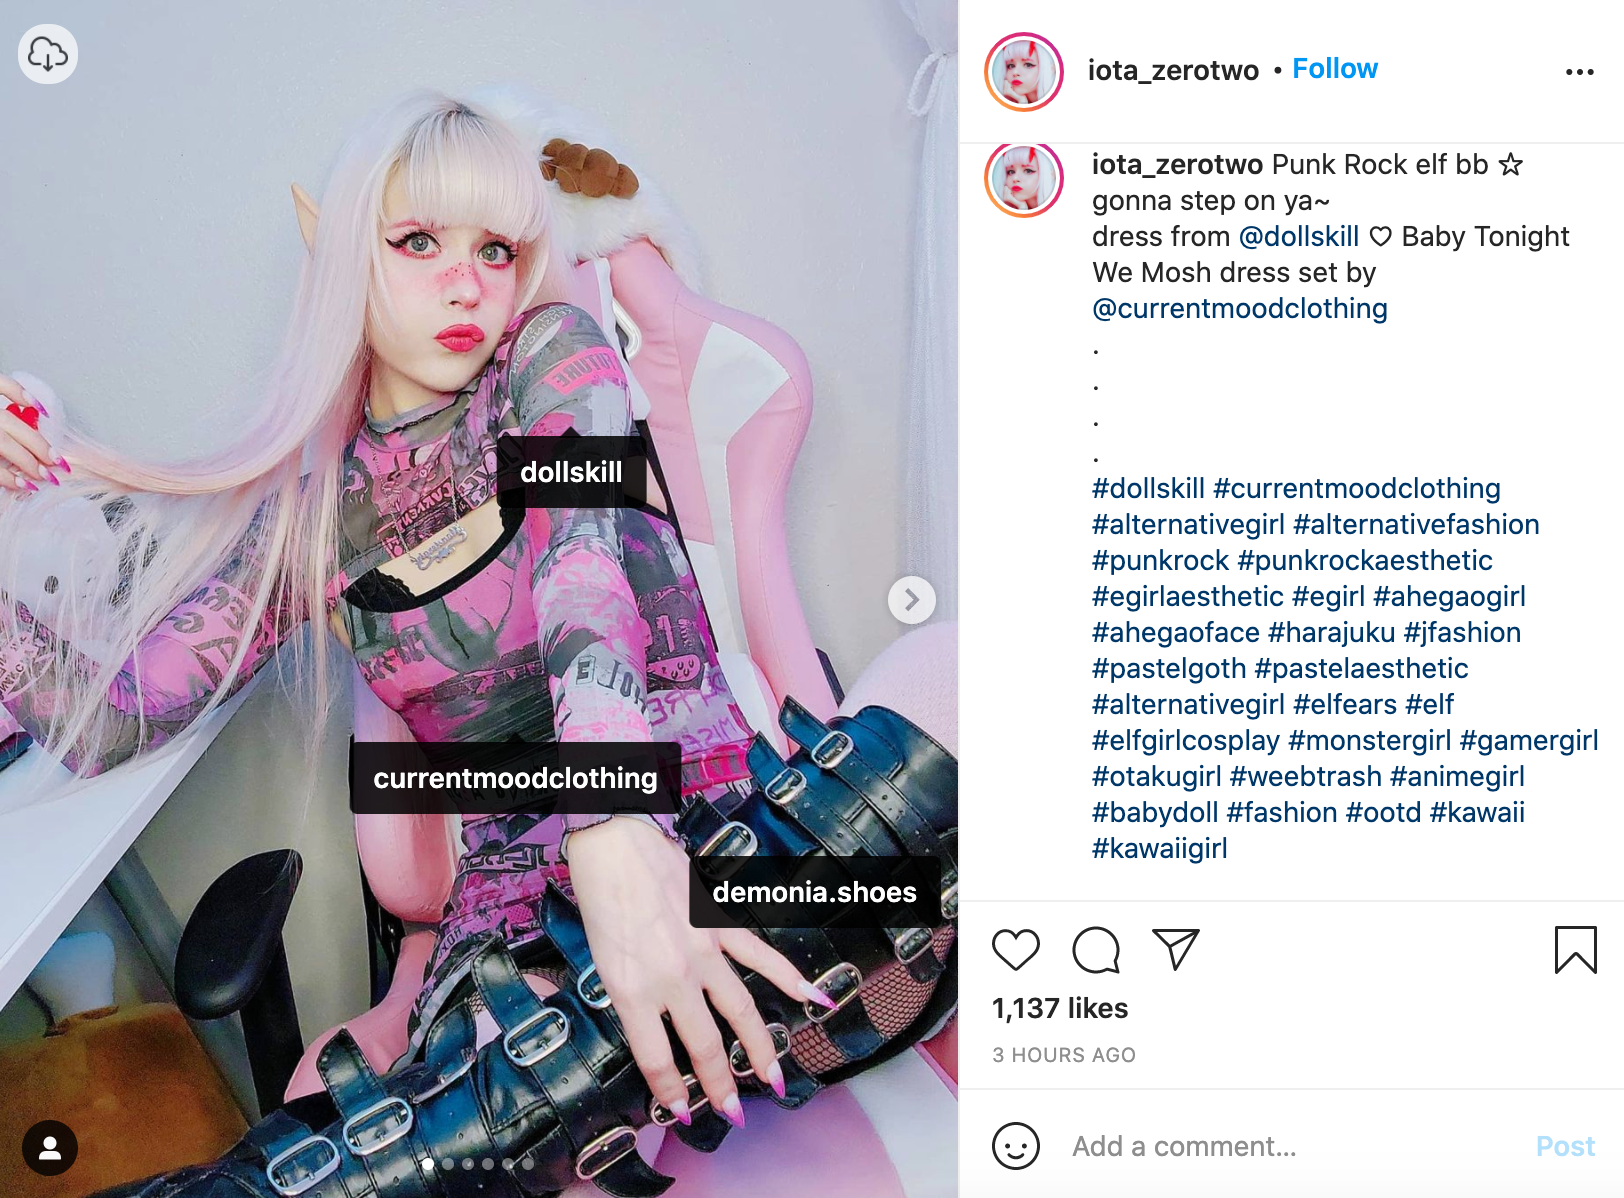Submit comment with Post button
Screen dimensions: 1624x1198
click(x=1565, y=1146)
